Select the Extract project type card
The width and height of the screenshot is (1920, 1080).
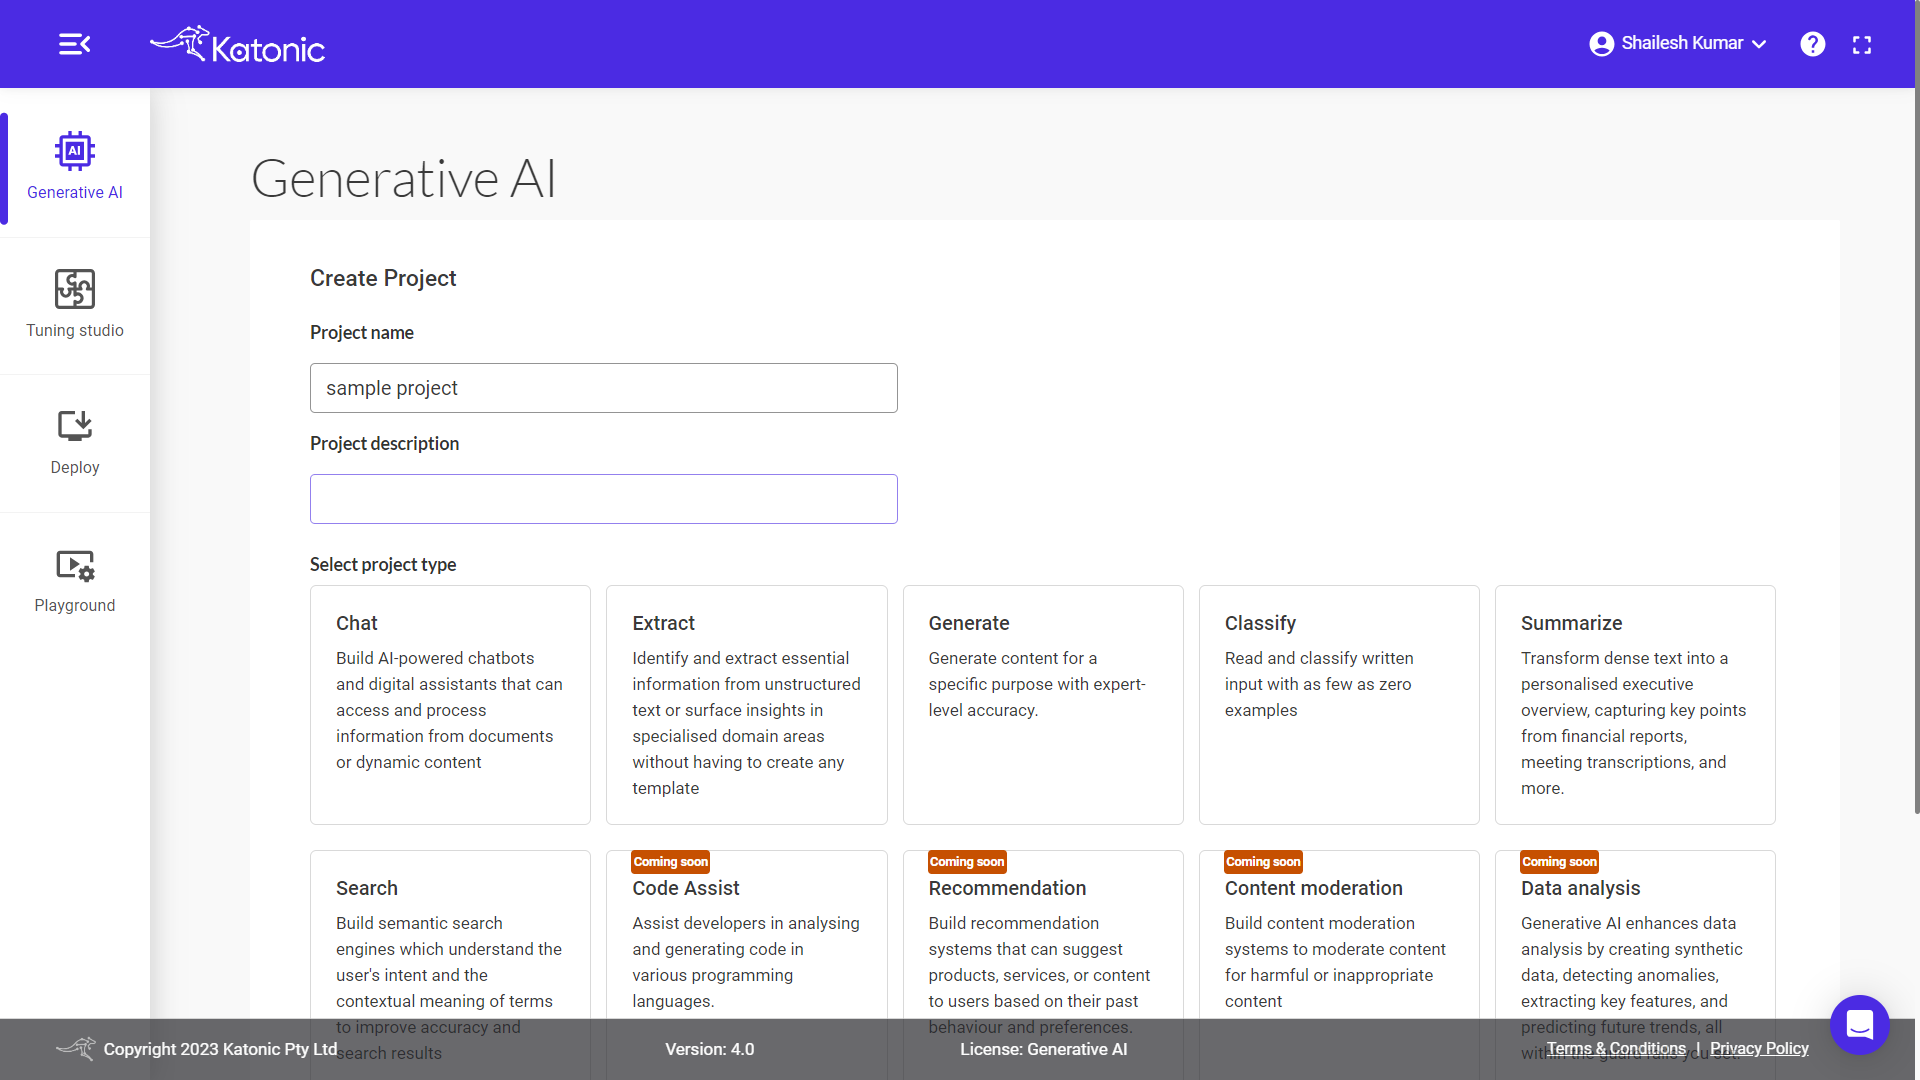click(746, 705)
